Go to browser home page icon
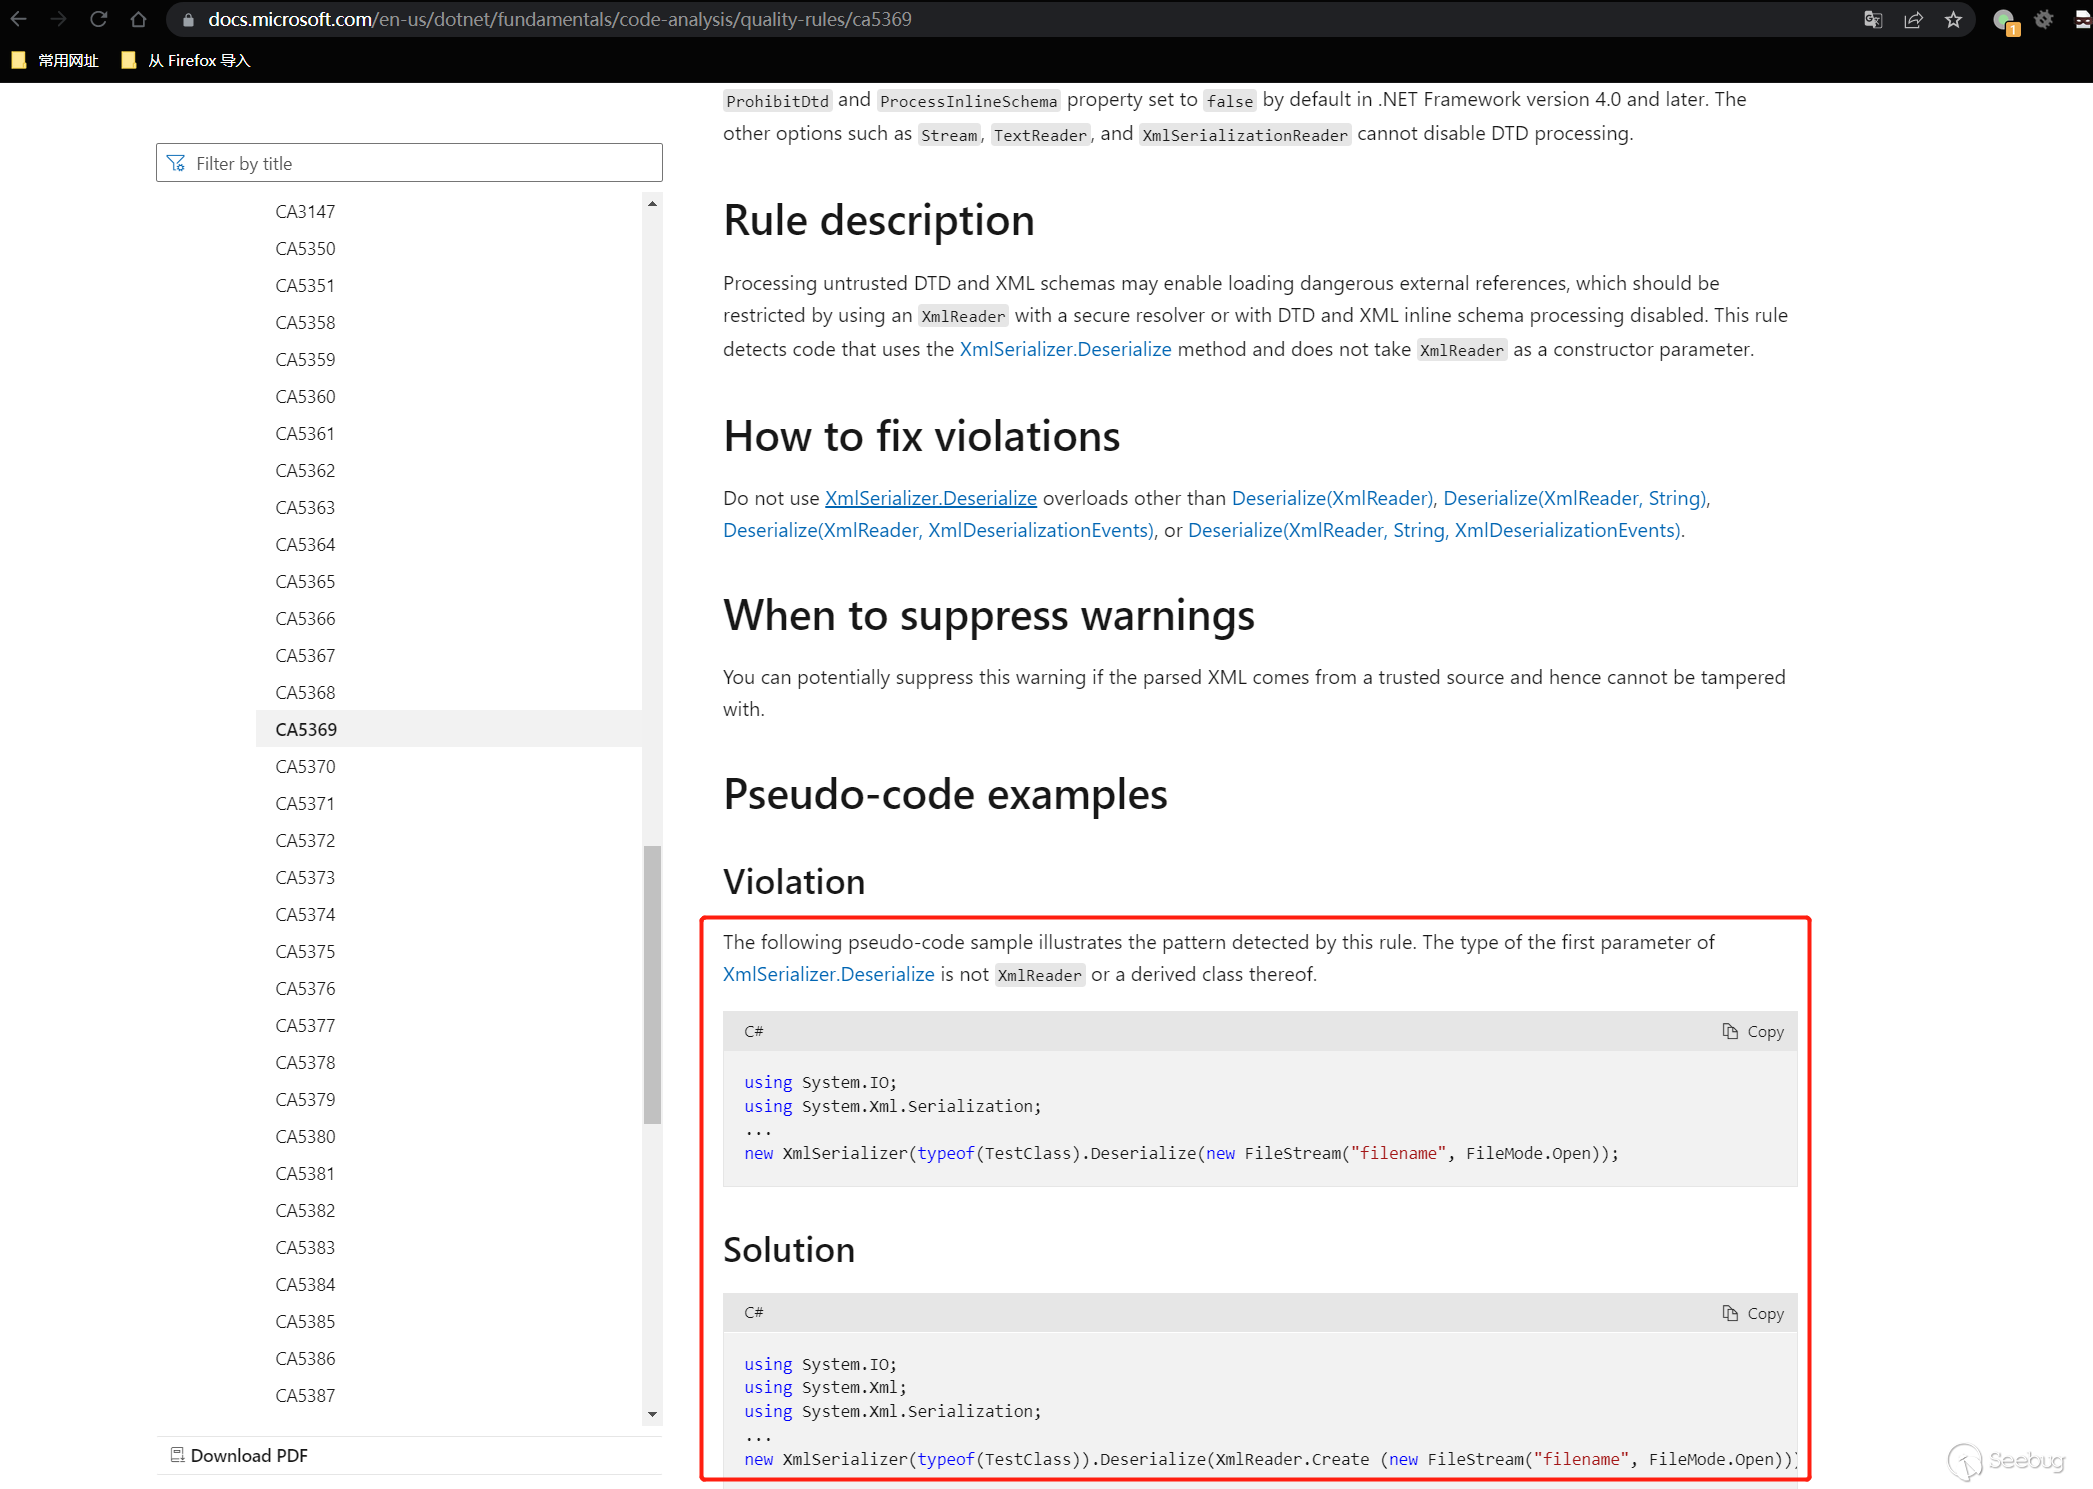 tap(138, 19)
